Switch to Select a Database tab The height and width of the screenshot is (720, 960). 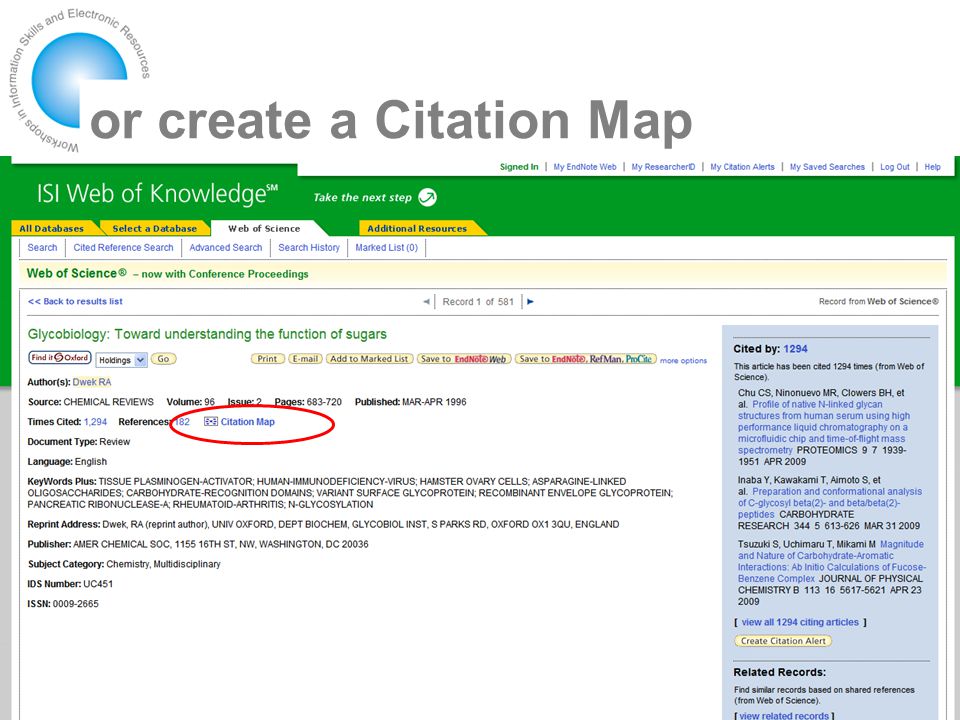pos(155,228)
